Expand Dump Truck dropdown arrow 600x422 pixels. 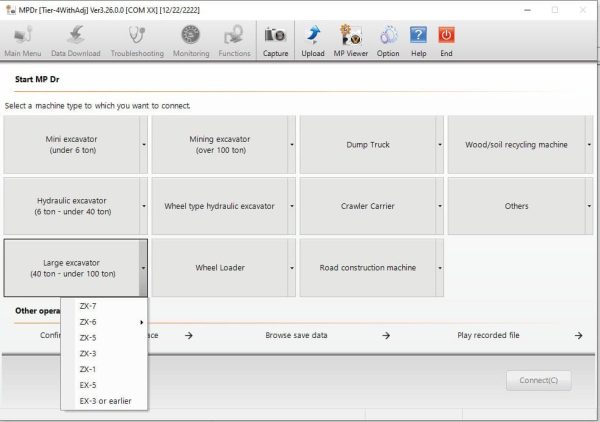coord(440,145)
